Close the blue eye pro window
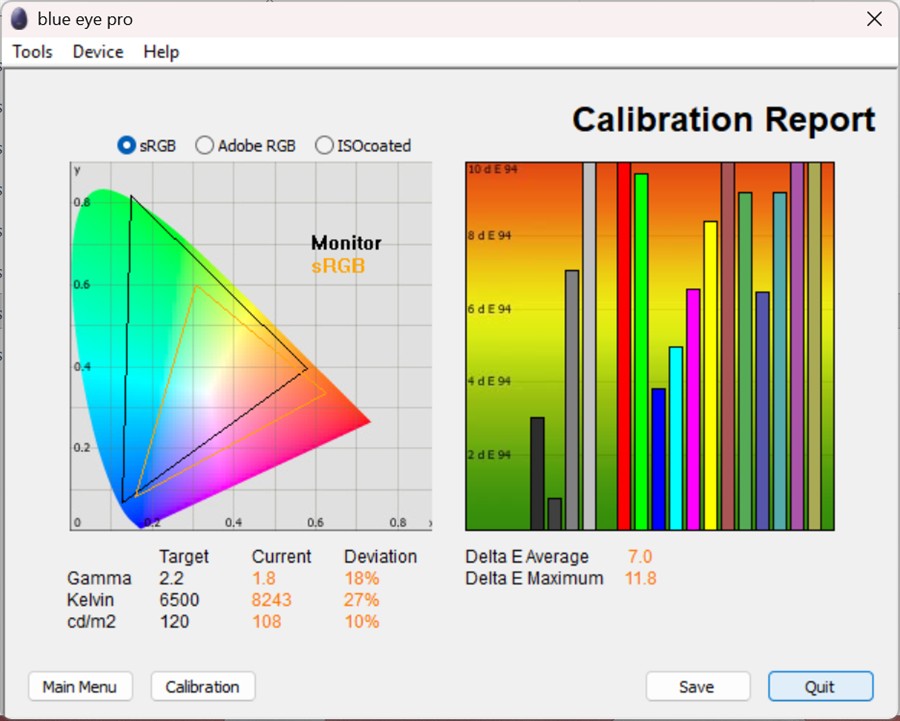 (x=873, y=19)
